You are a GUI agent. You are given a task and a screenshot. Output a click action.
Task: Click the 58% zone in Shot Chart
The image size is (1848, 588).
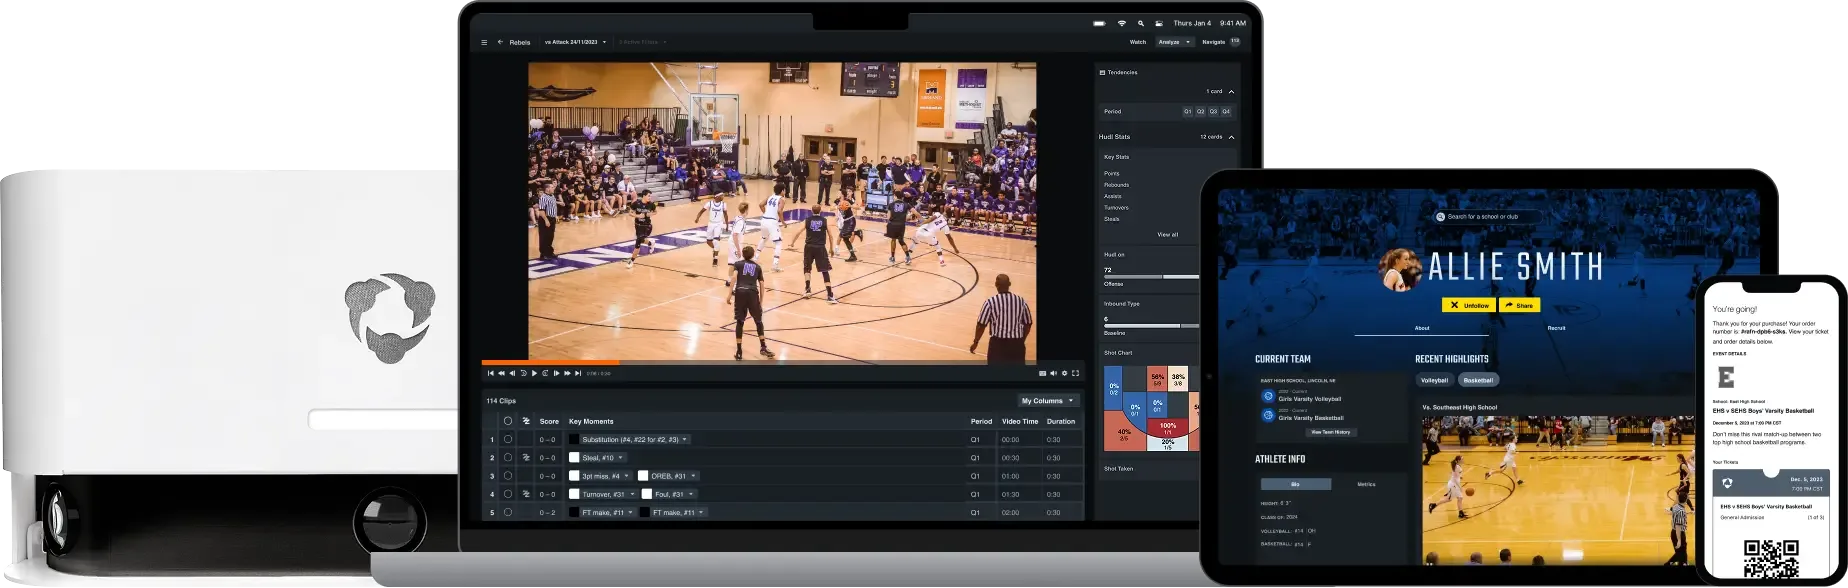[1157, 379]
